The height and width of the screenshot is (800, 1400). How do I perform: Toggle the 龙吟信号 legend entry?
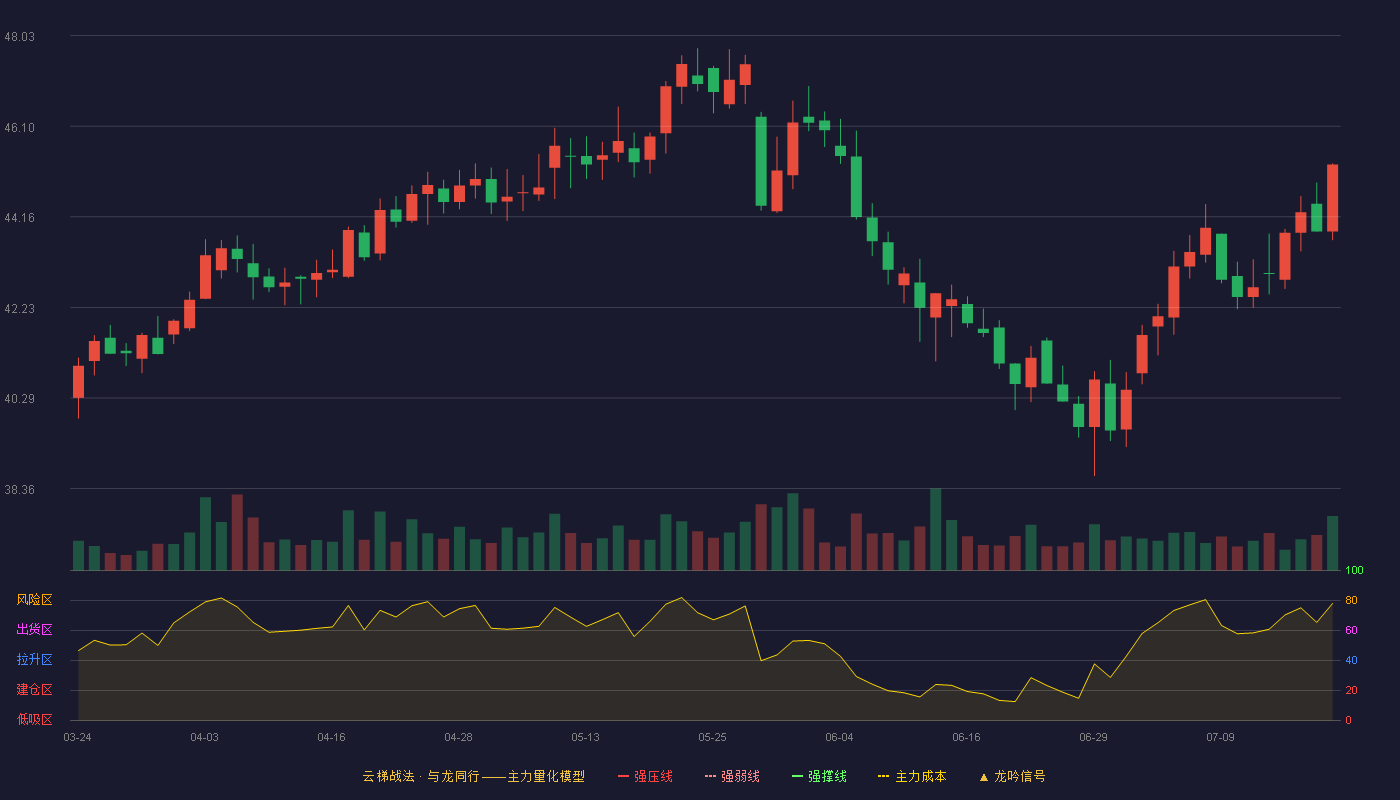tap(1012, 776)
